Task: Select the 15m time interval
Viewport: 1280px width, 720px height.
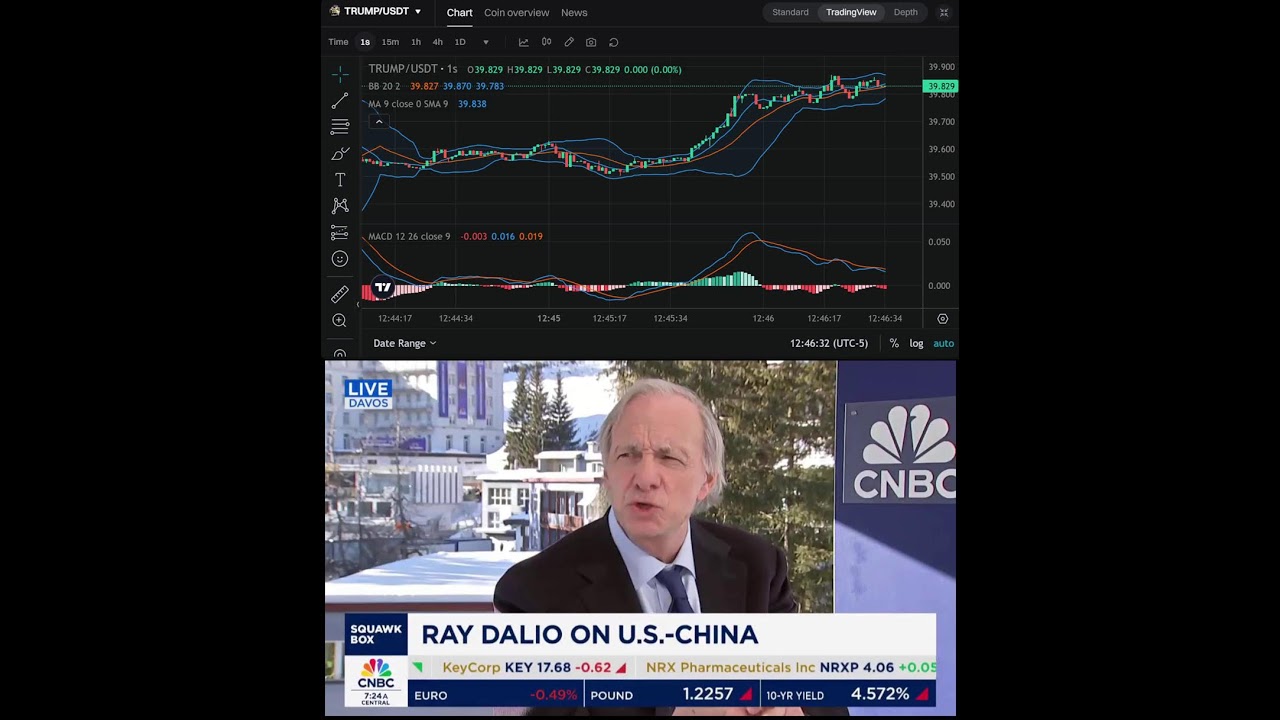Action: [390, 42]
